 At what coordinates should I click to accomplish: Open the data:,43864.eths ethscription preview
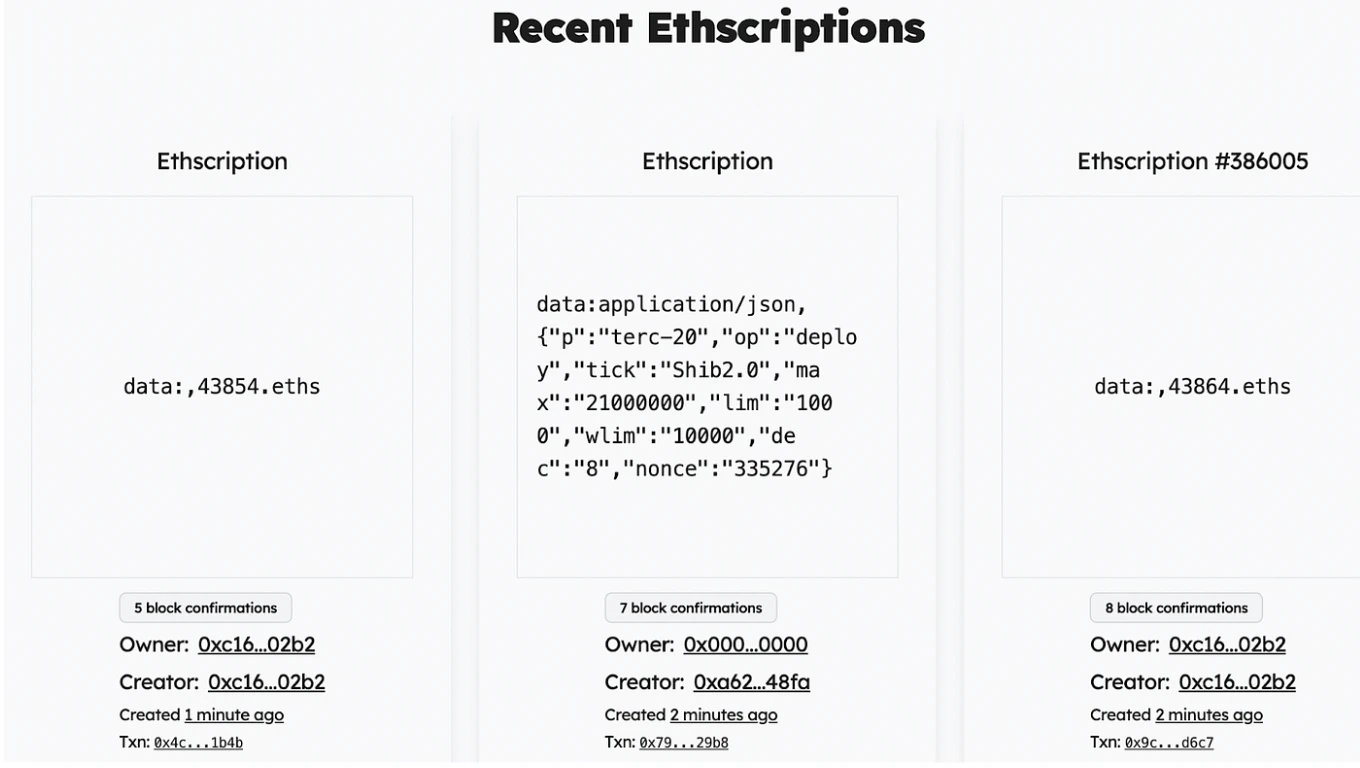click(x=1192, y=386)
